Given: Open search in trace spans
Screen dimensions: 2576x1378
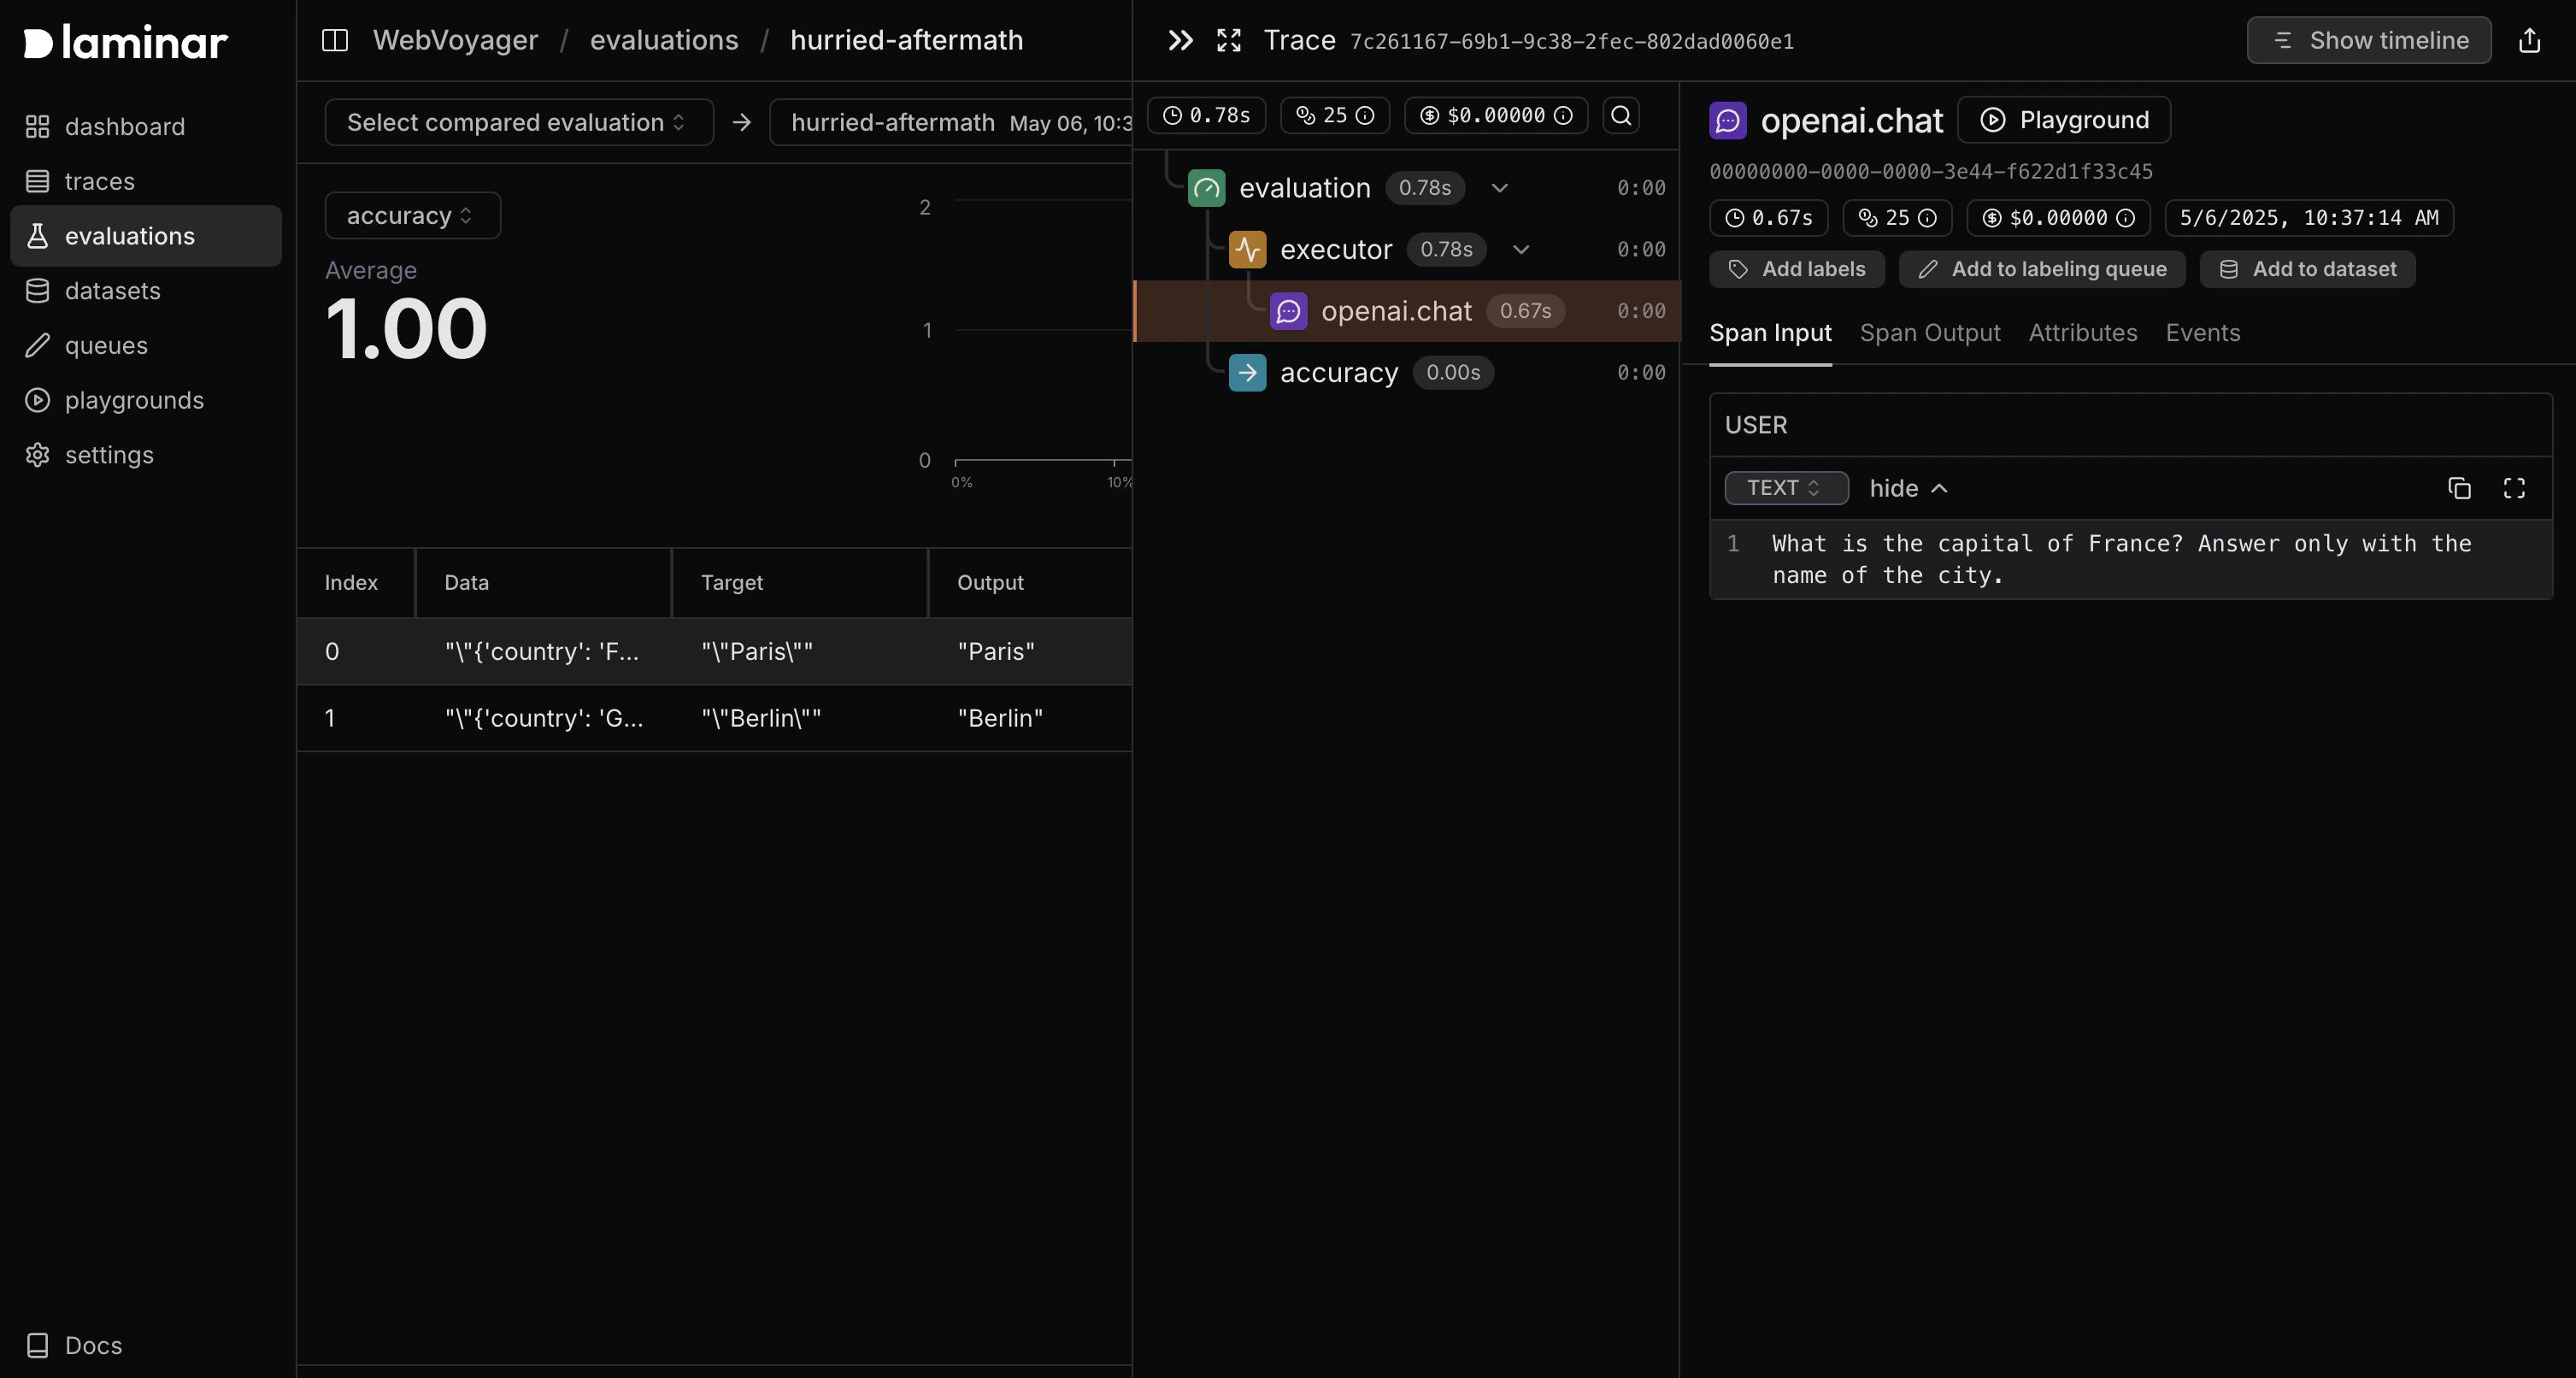Looking at the screenshot, I should [1621, 115].
